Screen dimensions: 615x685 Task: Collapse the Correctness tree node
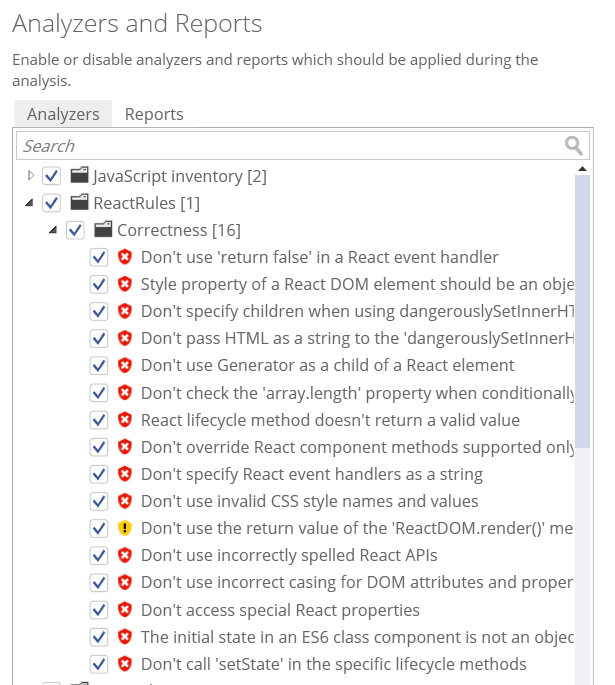pos(53,230)
